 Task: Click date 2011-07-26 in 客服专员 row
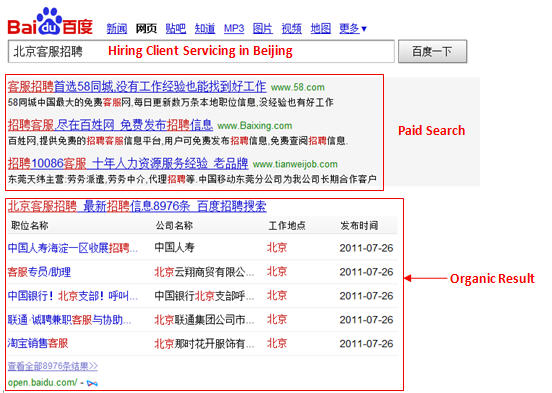366,272
